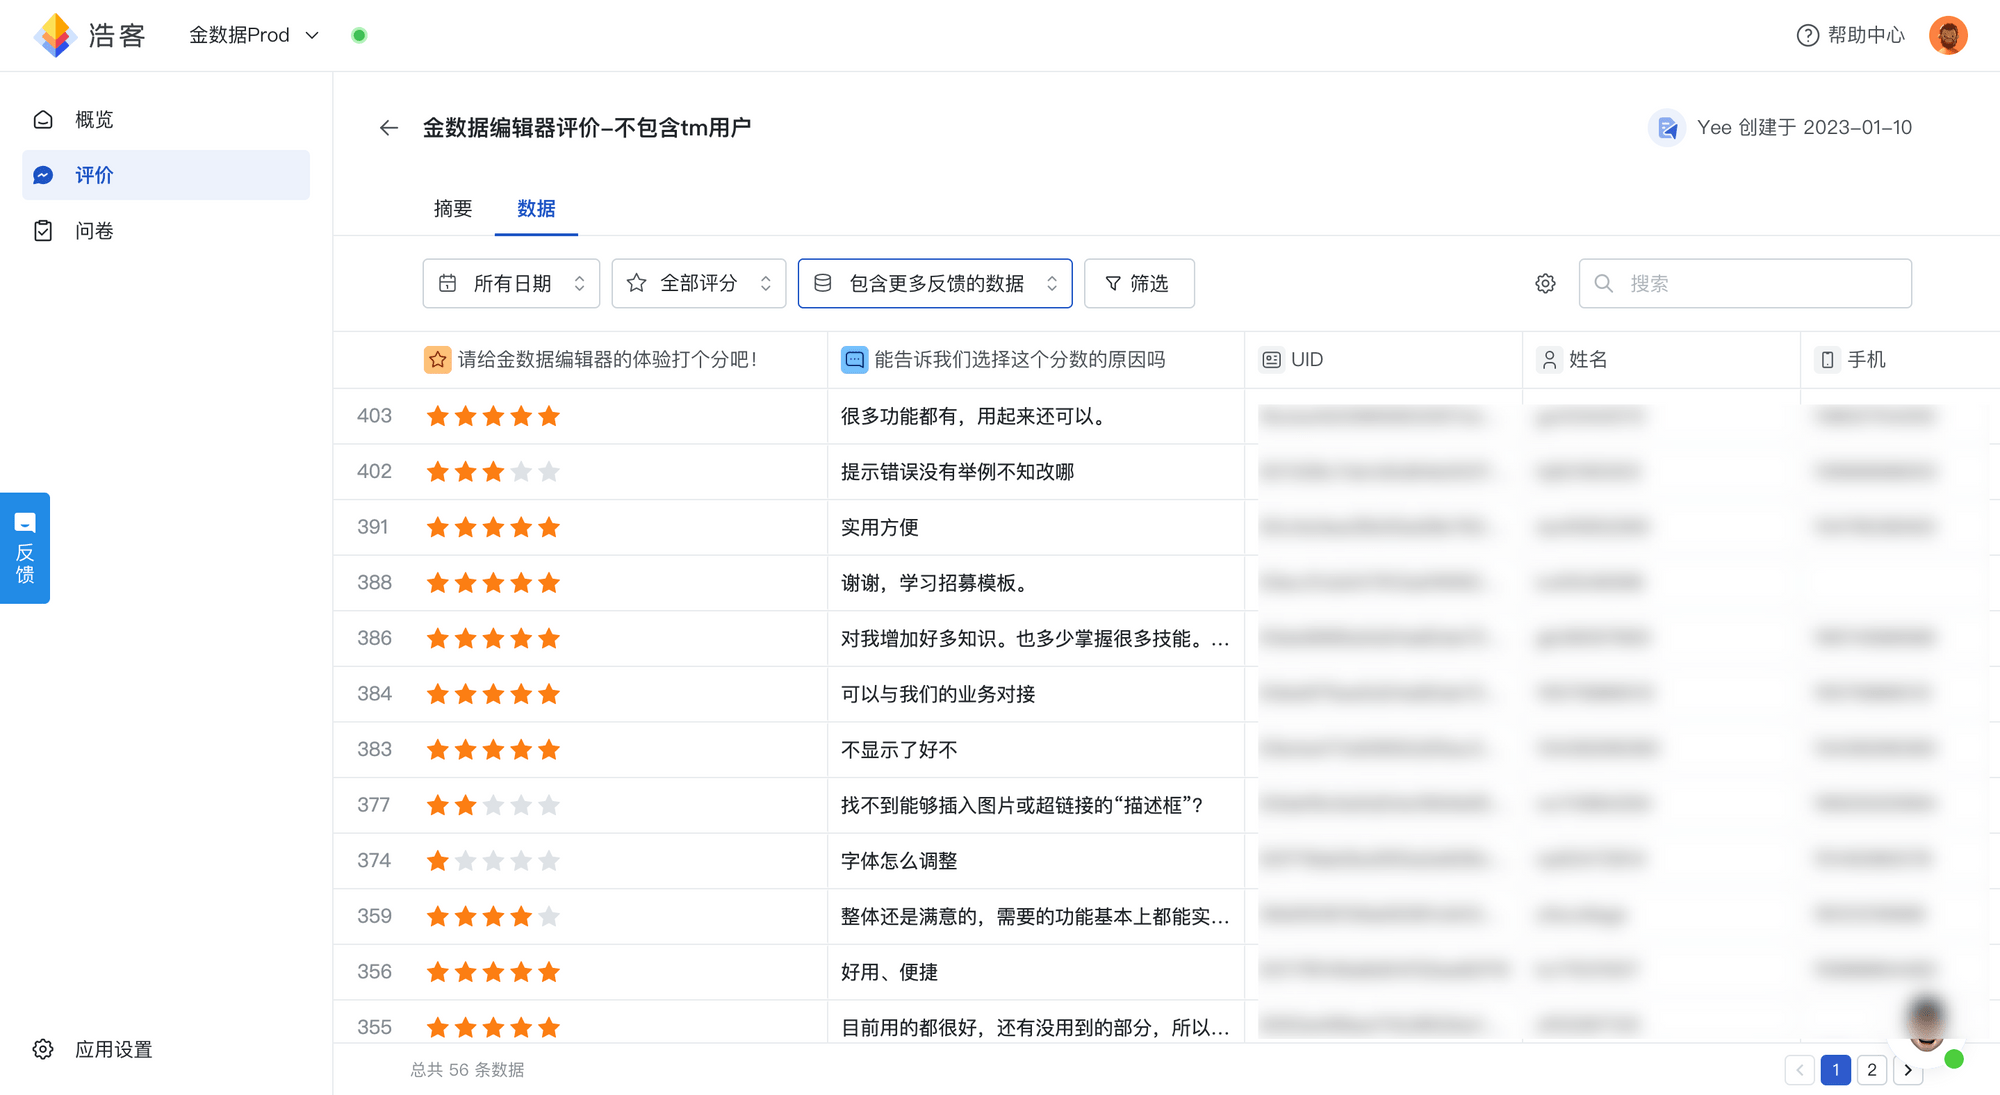Open the 反馈 feedback panel on left edge
The image size is (2000, 1095).
tap(24, 548)
